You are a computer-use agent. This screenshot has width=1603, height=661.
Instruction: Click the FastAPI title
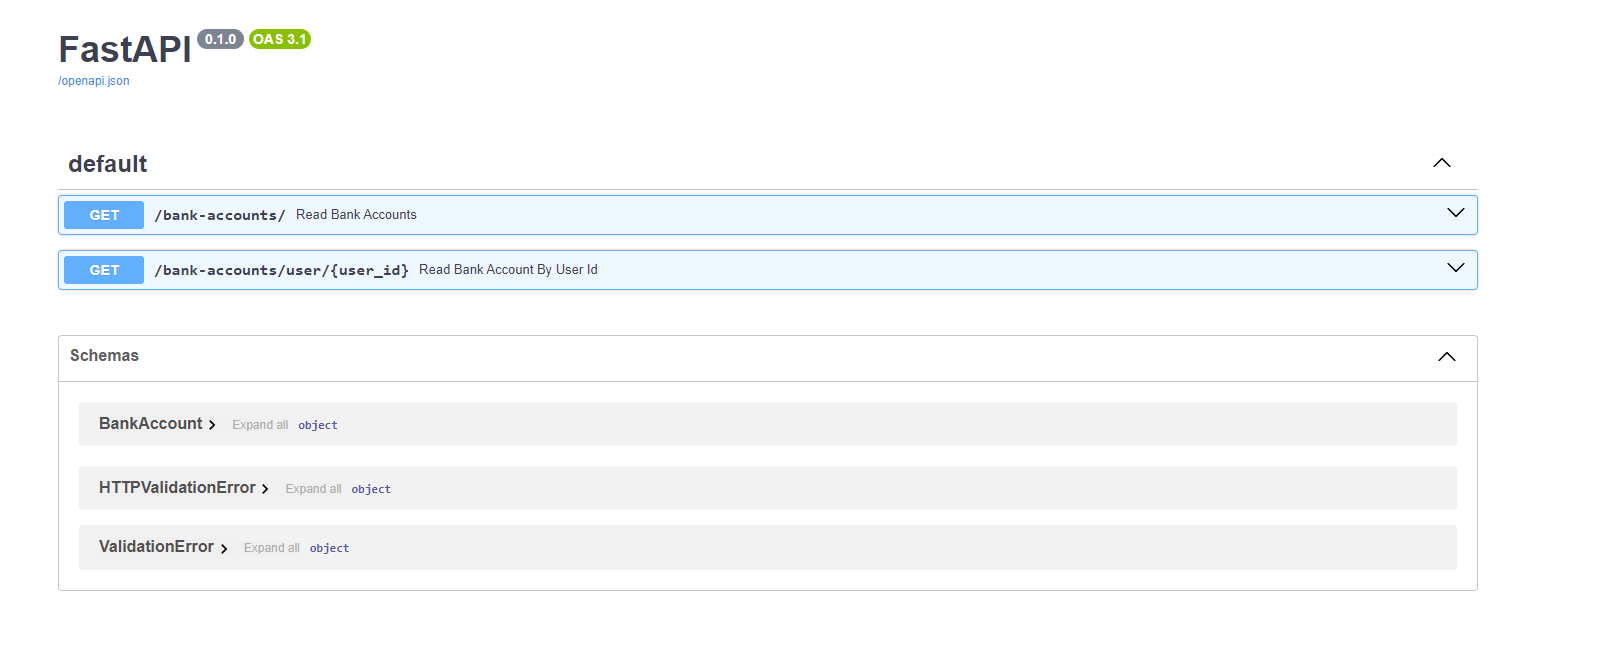pyautogui.click(x=125, y=49)
